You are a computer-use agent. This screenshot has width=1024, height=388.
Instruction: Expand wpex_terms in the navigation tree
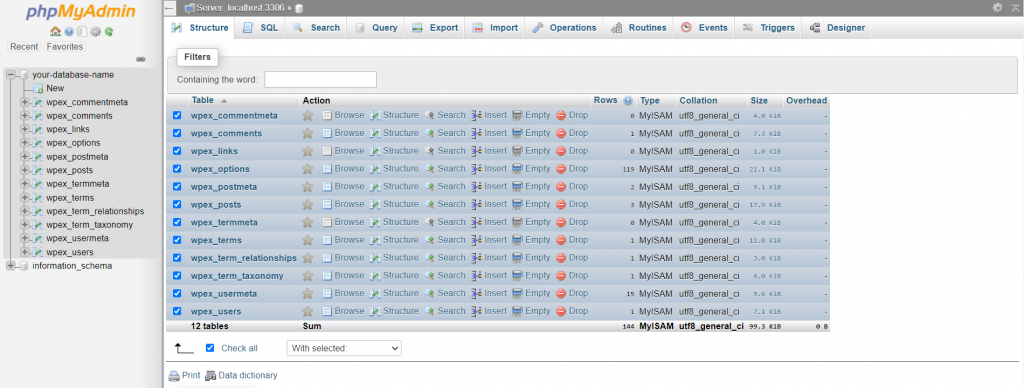point(25,198)
